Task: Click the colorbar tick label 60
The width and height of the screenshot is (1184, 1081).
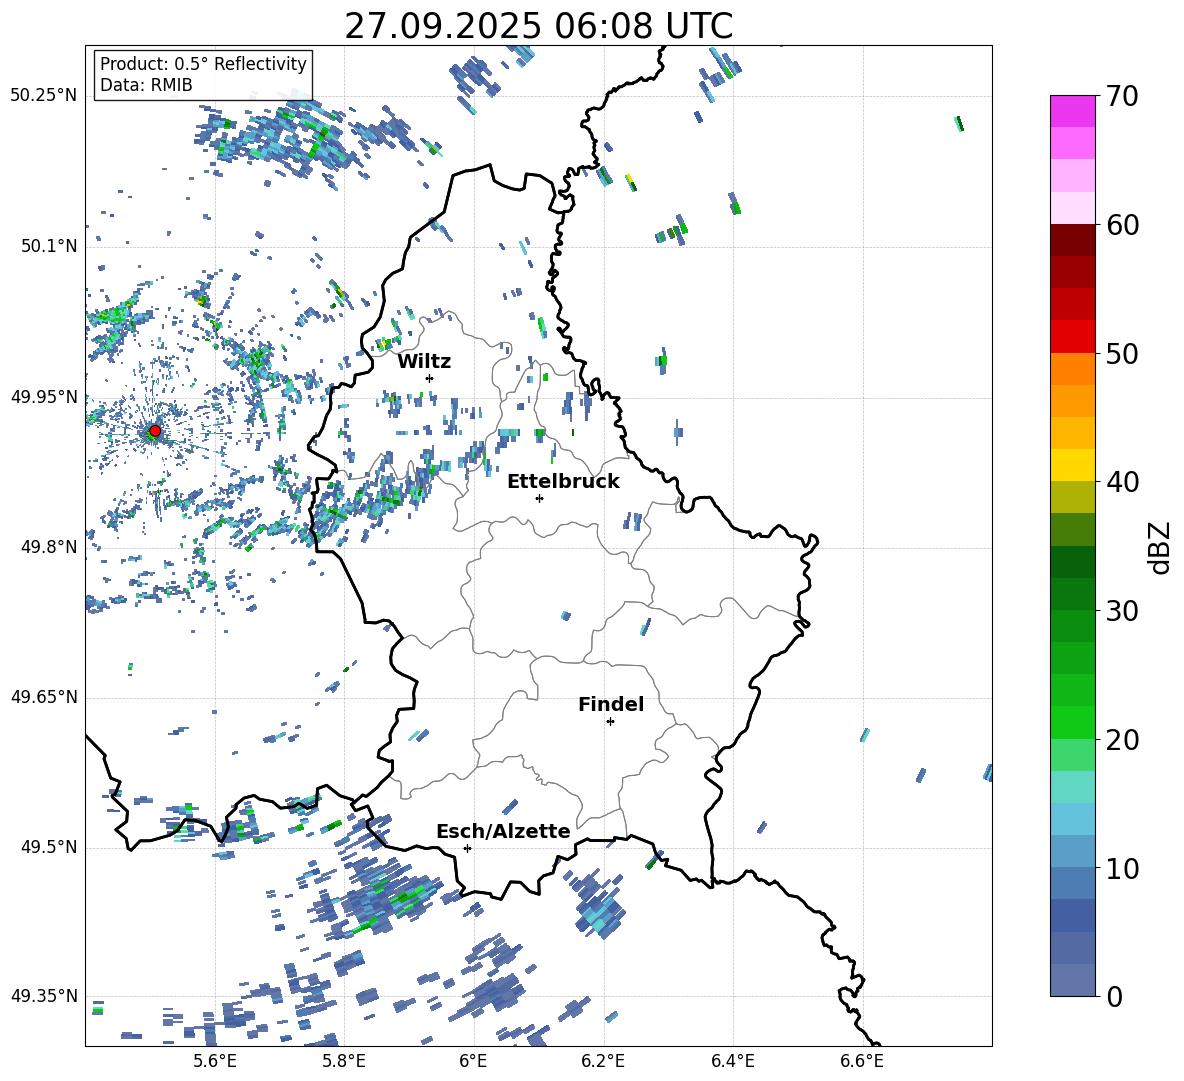Action: click(1122, 225)
